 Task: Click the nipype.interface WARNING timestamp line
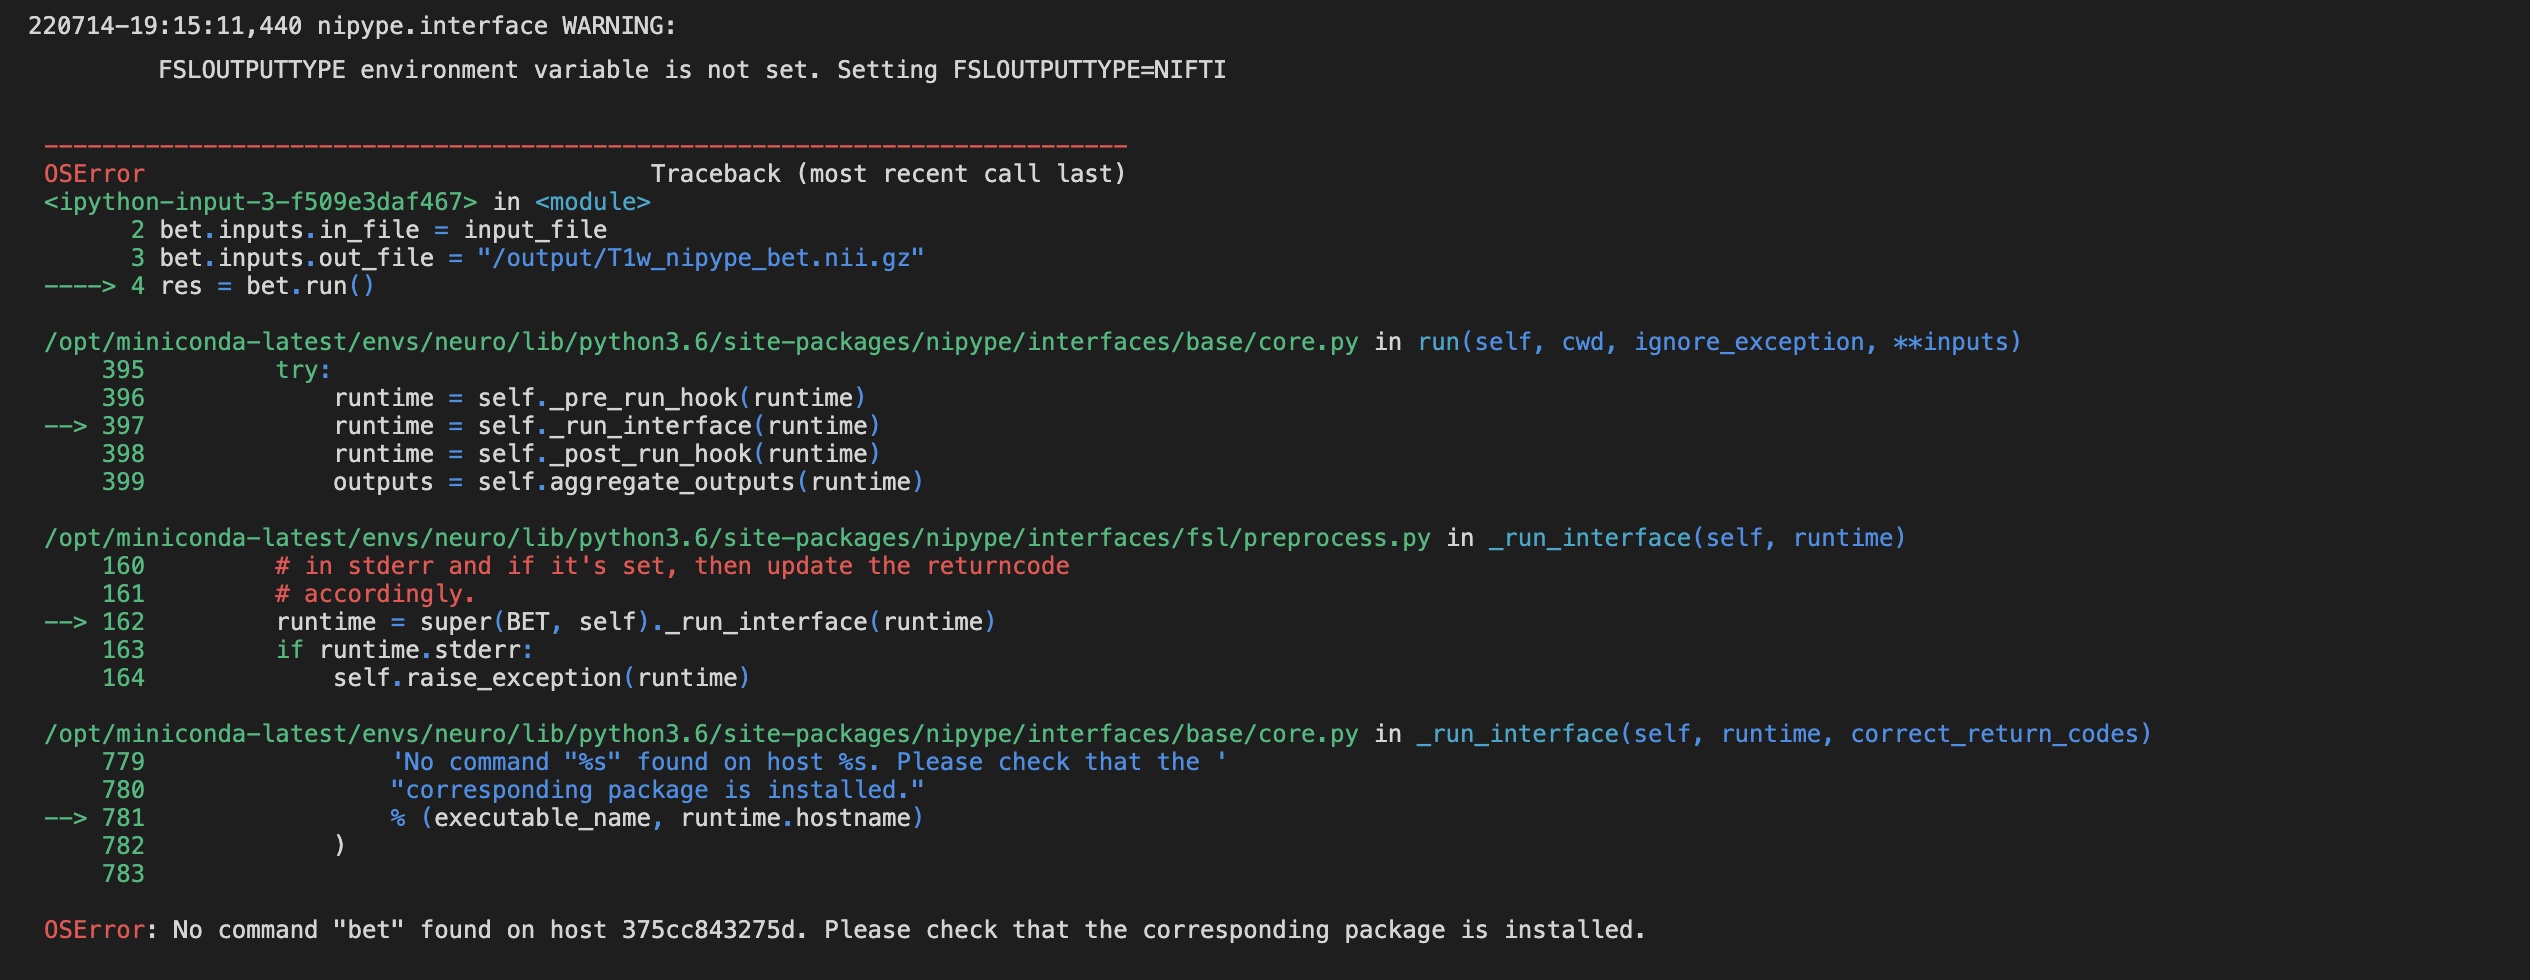pos(352,26)
